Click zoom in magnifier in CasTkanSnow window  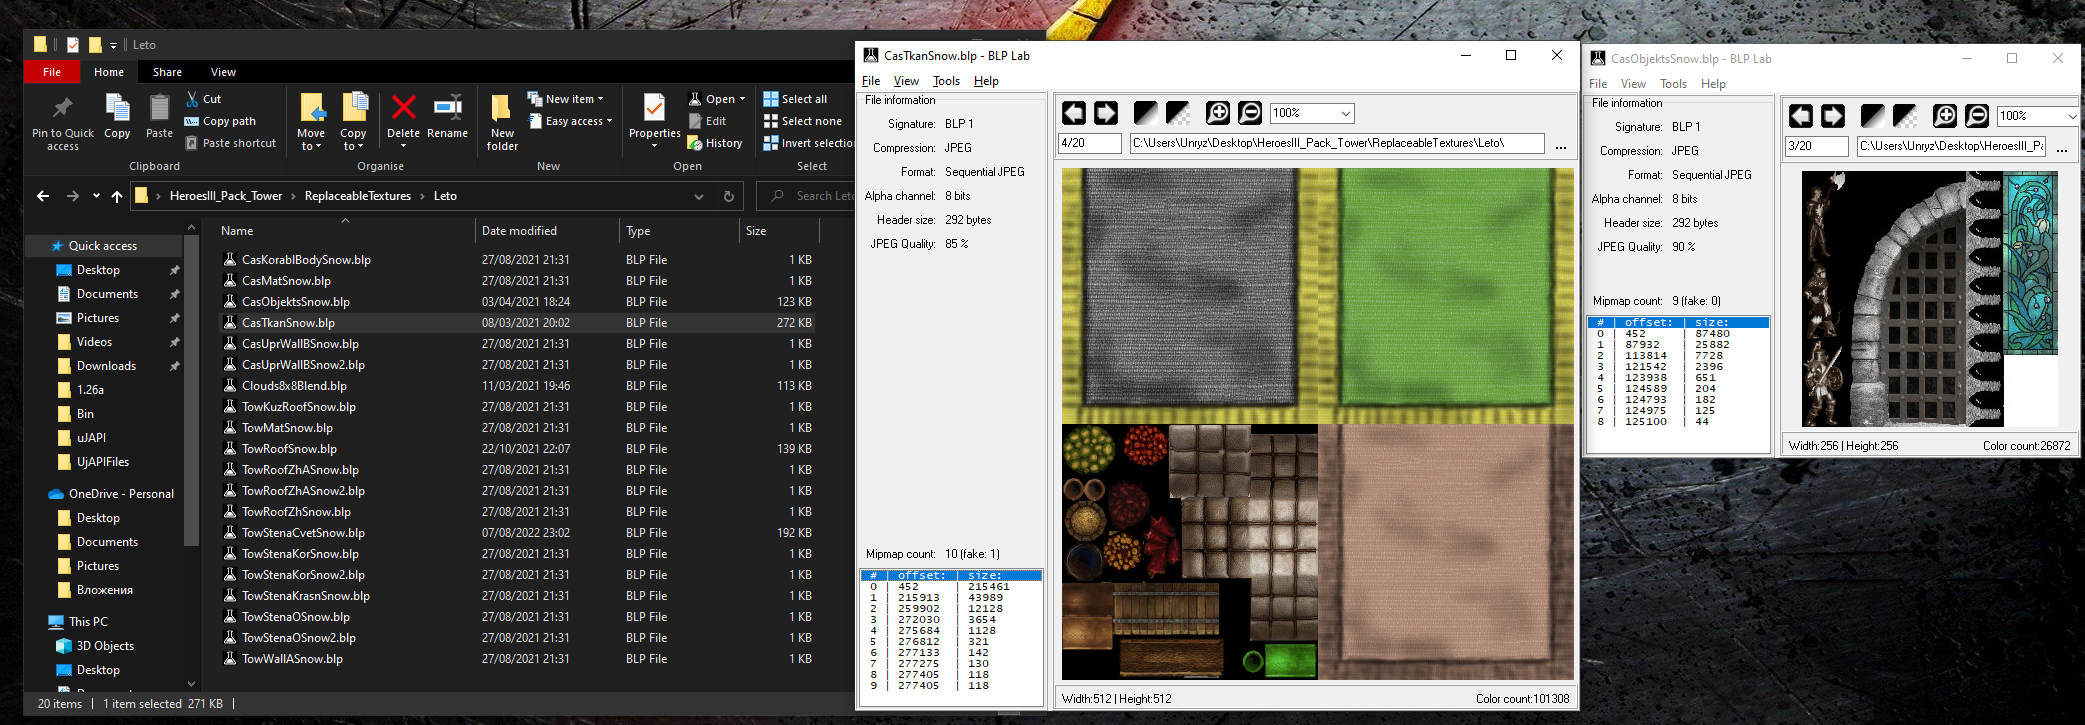(1217, 114)
